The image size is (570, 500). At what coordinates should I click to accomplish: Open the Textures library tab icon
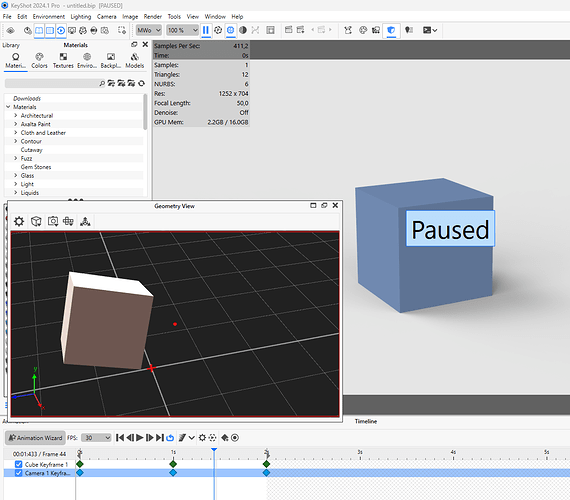[x=63, y=57]
